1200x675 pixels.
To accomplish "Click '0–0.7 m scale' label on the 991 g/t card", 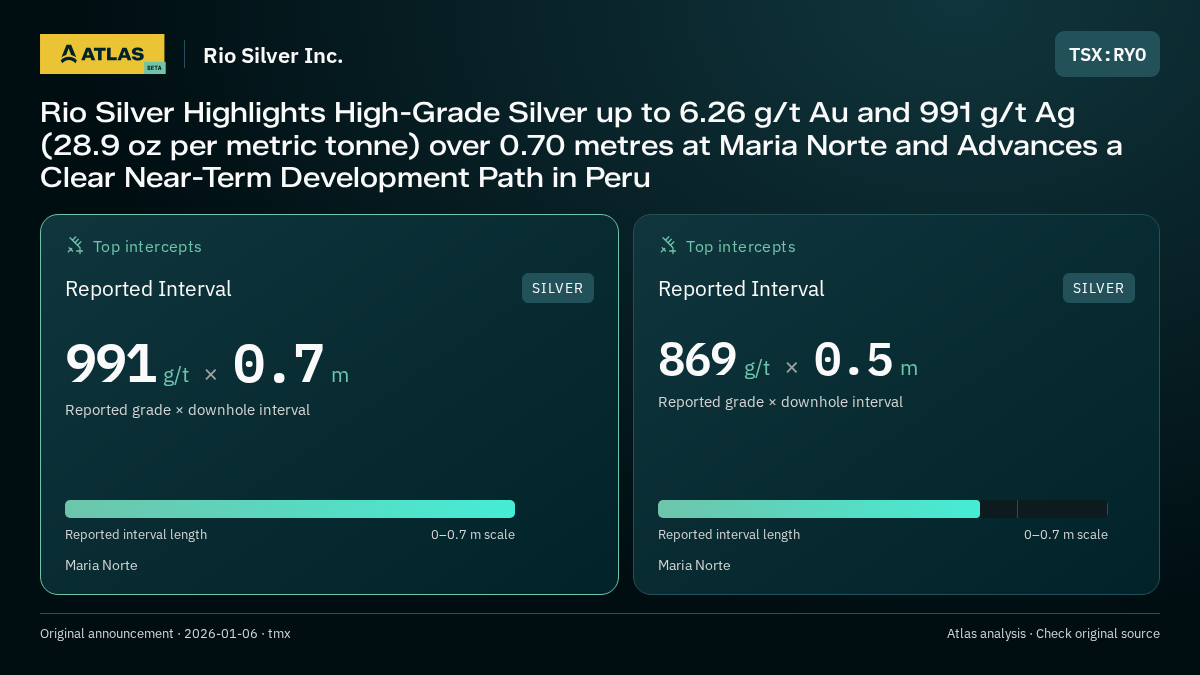I will click(473, 535).
